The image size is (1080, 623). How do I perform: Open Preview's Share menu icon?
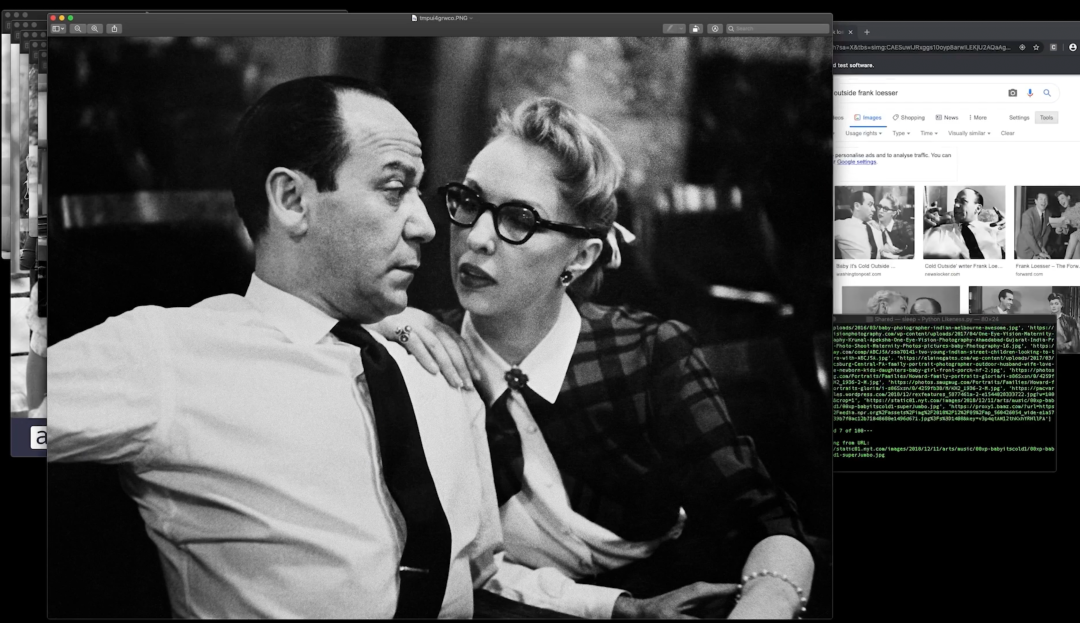114,29
